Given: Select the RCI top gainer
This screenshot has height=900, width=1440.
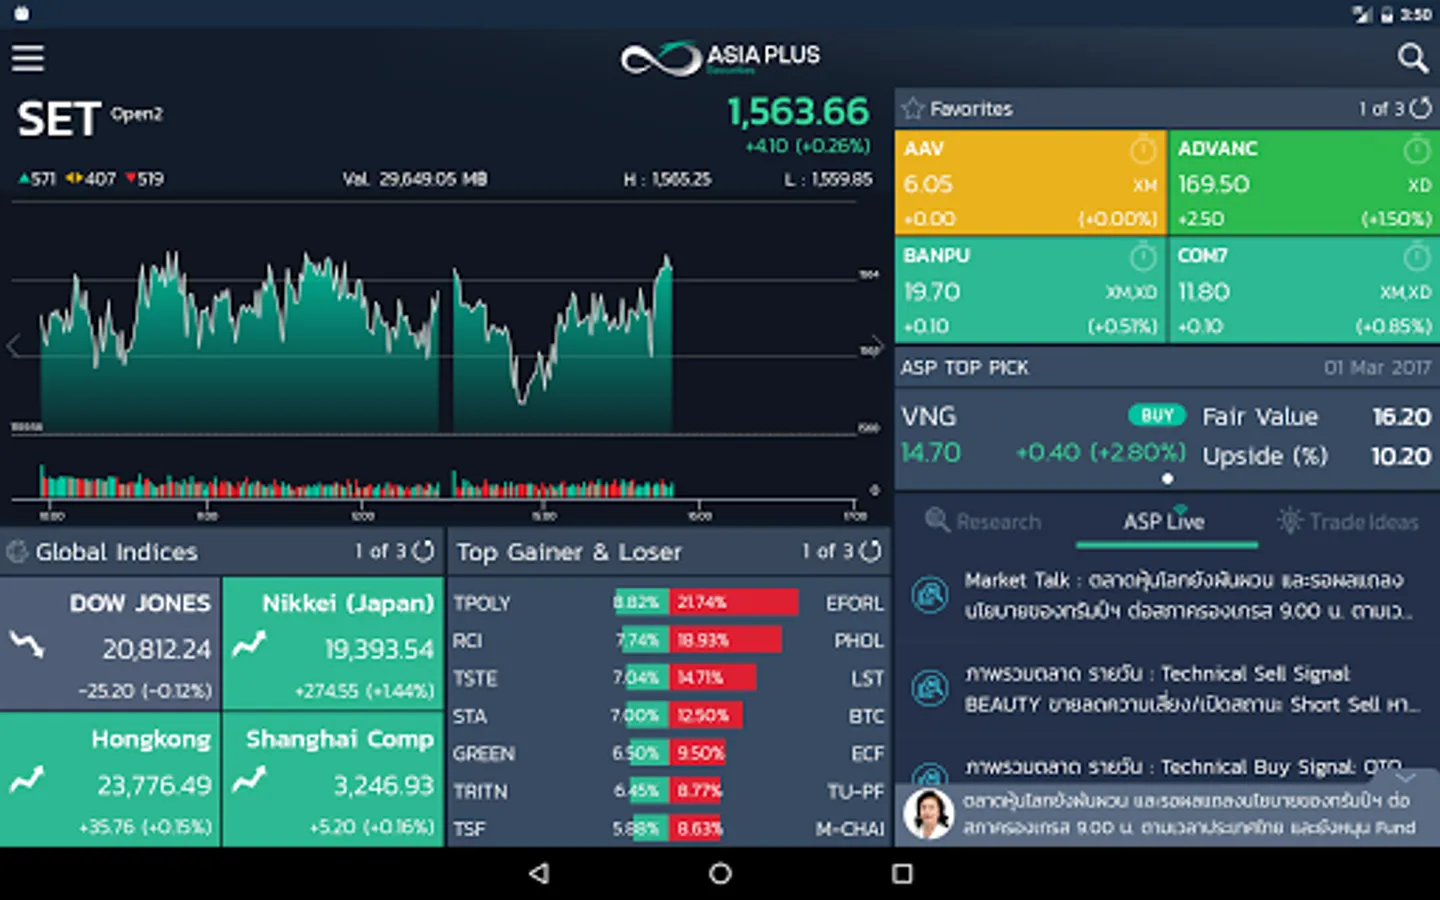Looking at the screenshot, I should pyautogui.click(x=468, y=640).
